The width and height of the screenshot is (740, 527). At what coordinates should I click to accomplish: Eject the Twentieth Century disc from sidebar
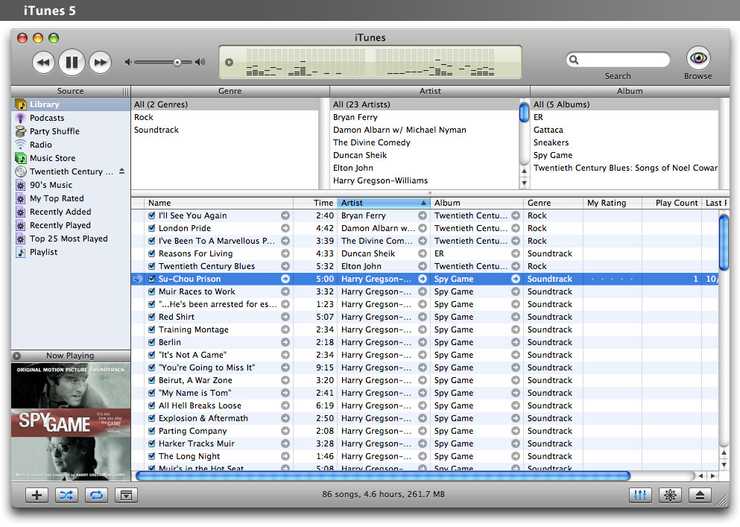[122, 171]
